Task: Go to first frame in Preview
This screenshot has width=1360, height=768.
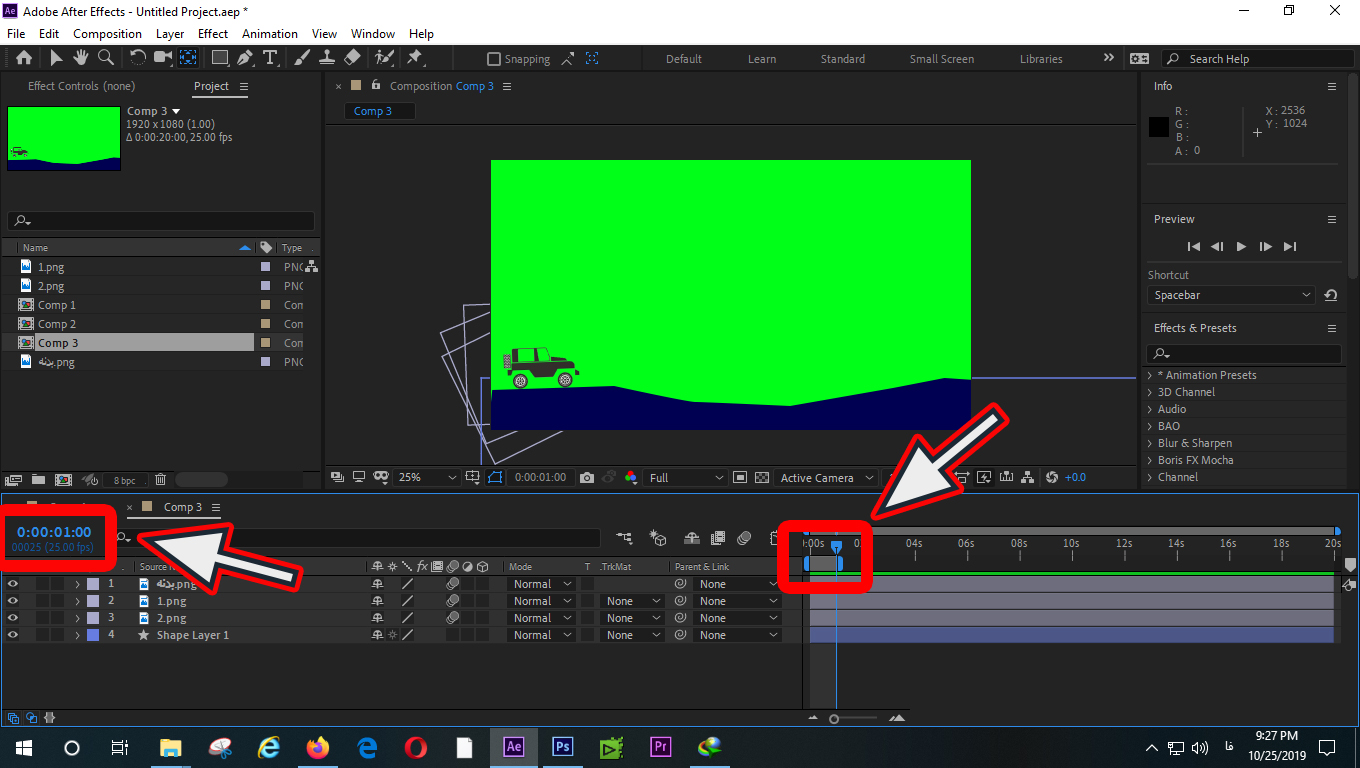Action: (x=1193, y=246)
